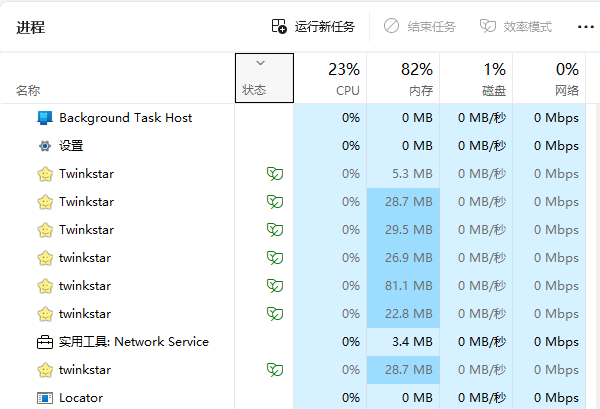Viewport: 600px width, 409px height.
Task: Click the 结束任务 button
Action: [419, 27]
